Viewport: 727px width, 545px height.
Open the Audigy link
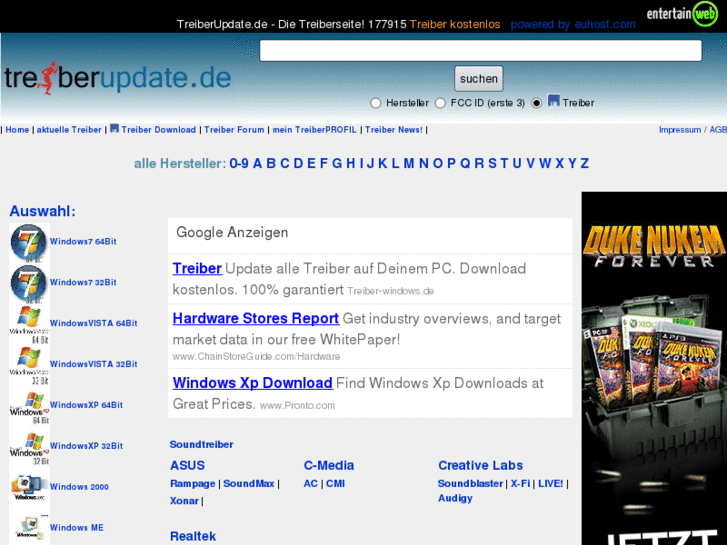point(455,498)
